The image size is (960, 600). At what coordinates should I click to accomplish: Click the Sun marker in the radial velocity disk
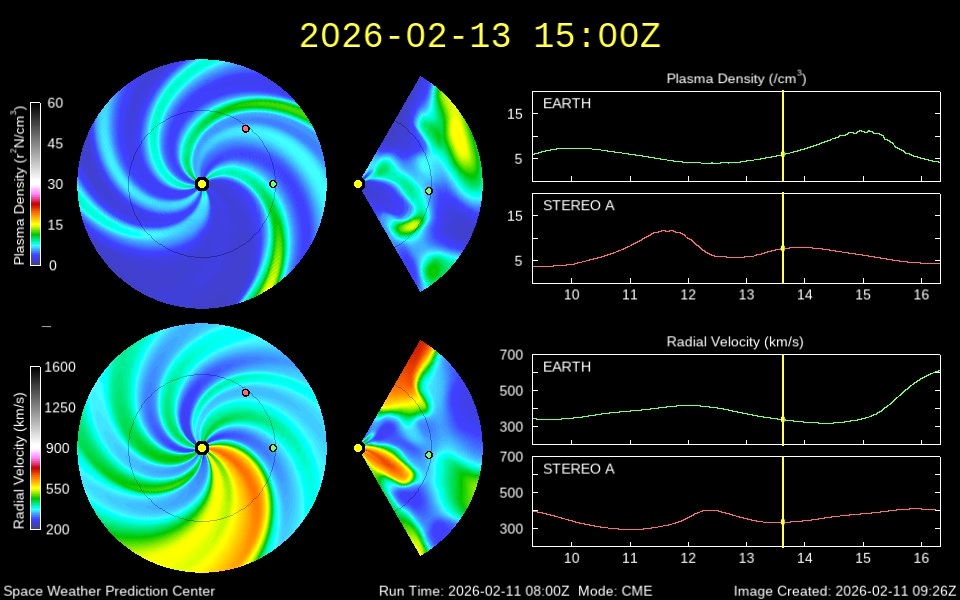tap(202, 448)
